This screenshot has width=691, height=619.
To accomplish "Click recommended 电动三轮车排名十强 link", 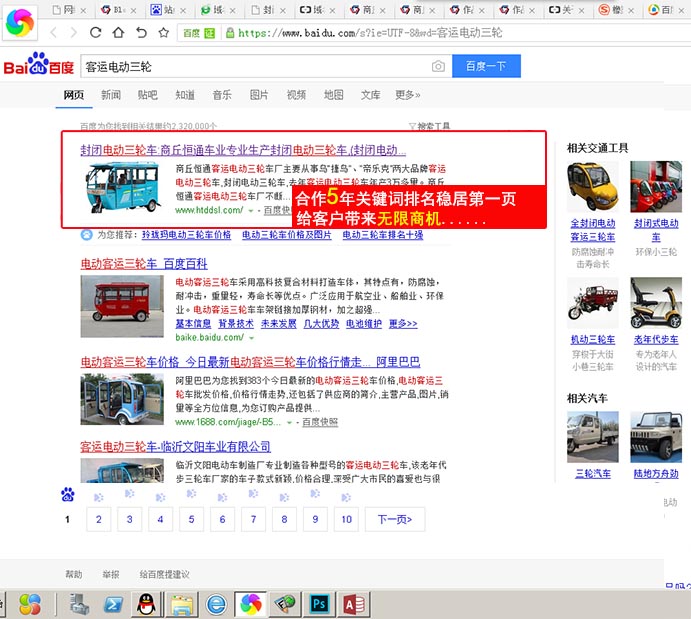I will [383, 235].
